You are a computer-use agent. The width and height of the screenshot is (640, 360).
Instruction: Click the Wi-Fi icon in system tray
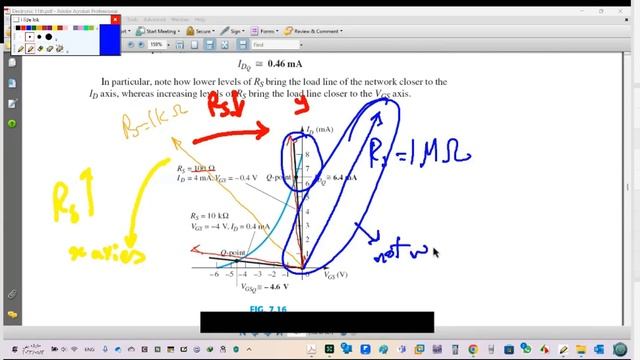[74, 349]
